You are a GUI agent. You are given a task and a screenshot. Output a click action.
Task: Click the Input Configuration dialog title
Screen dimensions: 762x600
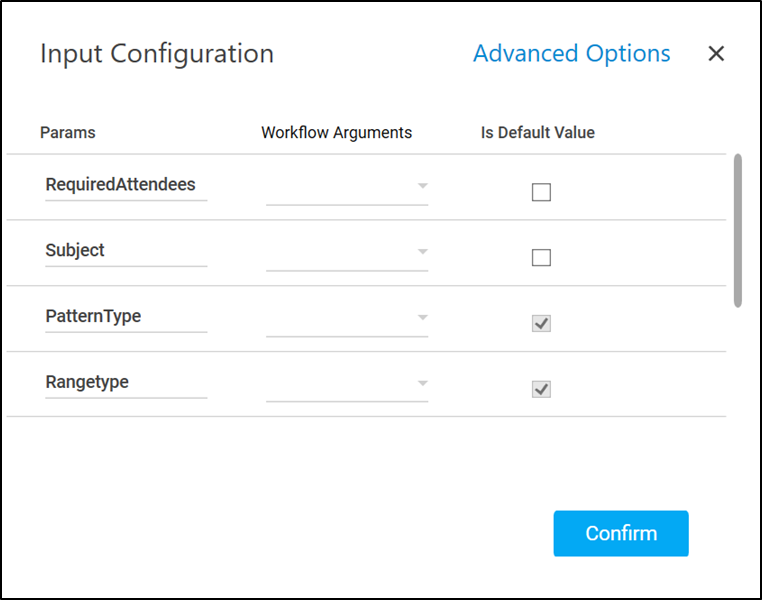click(x=157, y=54)
